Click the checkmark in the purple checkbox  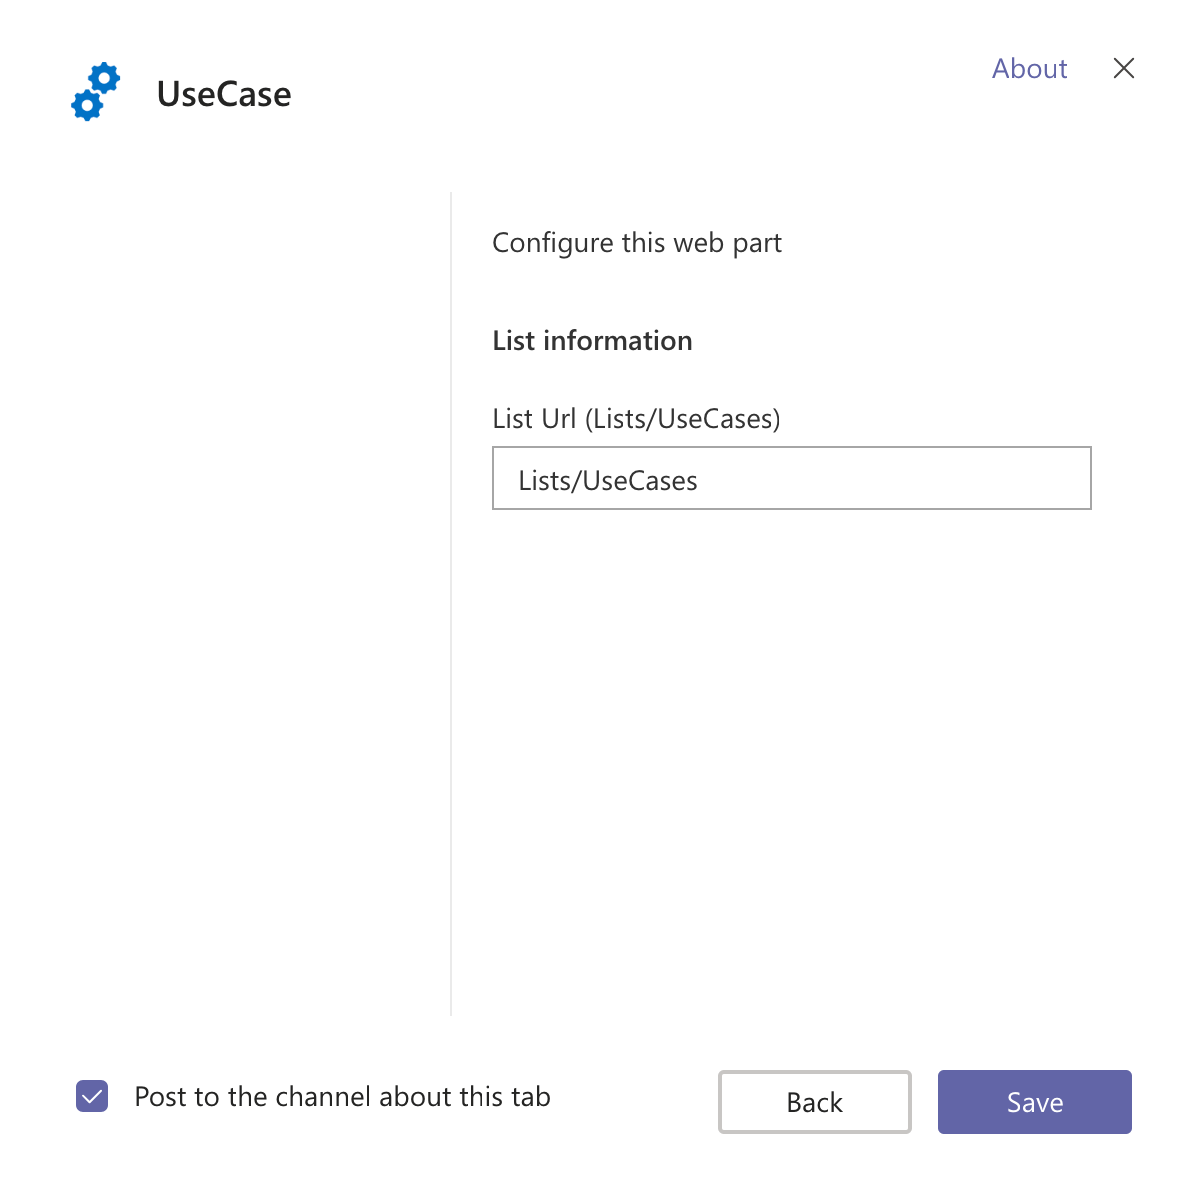pos(92,1096)
